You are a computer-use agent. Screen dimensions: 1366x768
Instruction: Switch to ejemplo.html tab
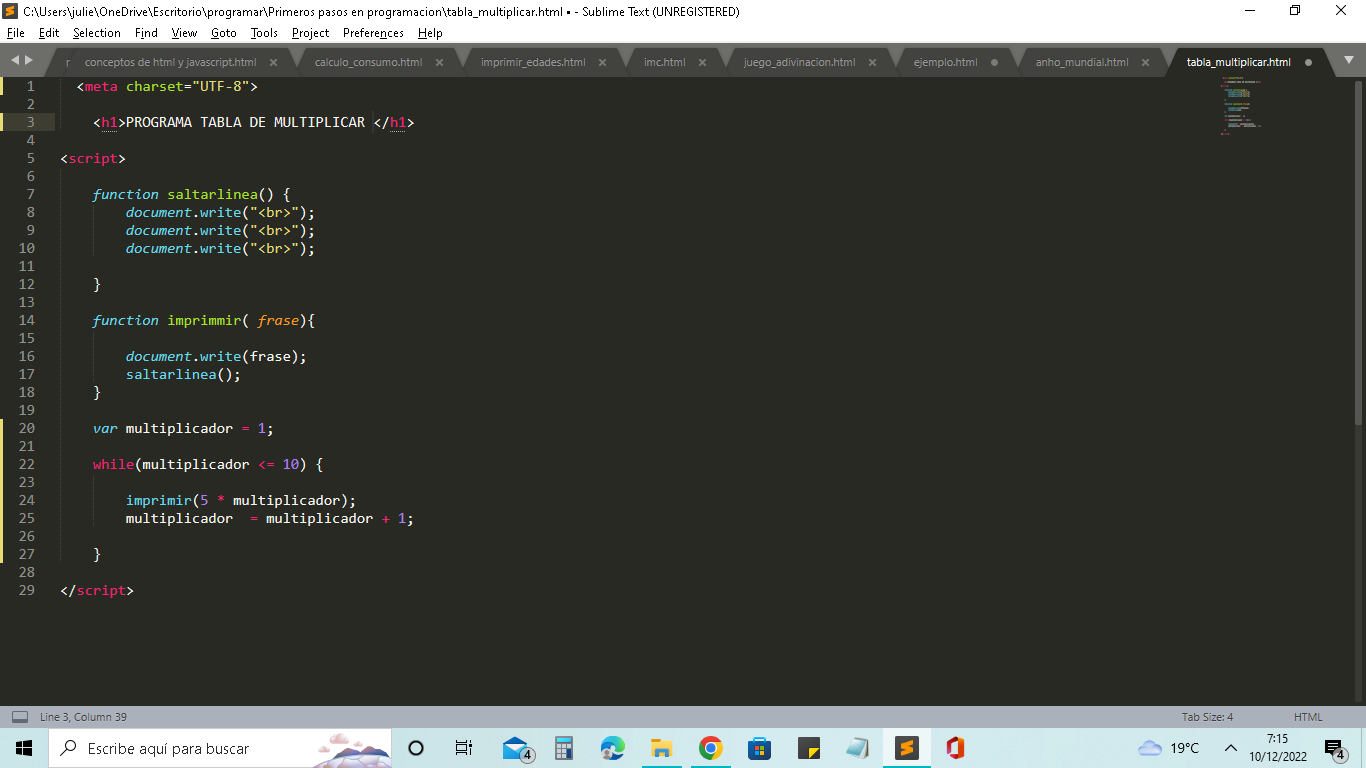click(945, 62)
